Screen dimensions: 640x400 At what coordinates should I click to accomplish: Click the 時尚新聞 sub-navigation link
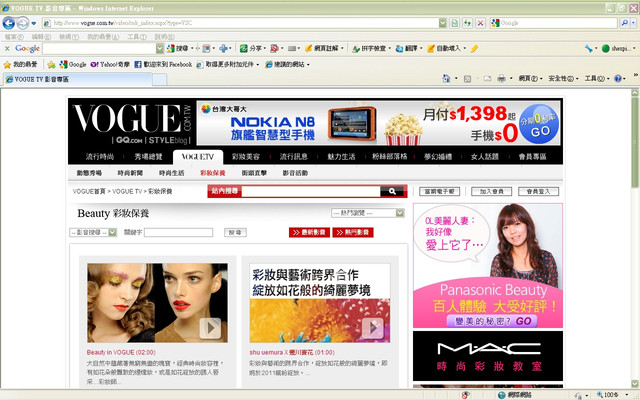point(130,173)
